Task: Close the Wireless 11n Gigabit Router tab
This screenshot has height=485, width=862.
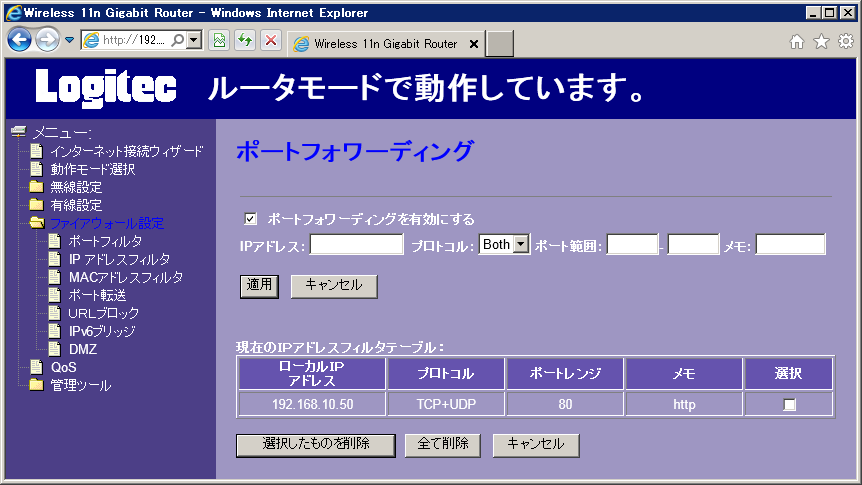Action: [x=474, y=44]
